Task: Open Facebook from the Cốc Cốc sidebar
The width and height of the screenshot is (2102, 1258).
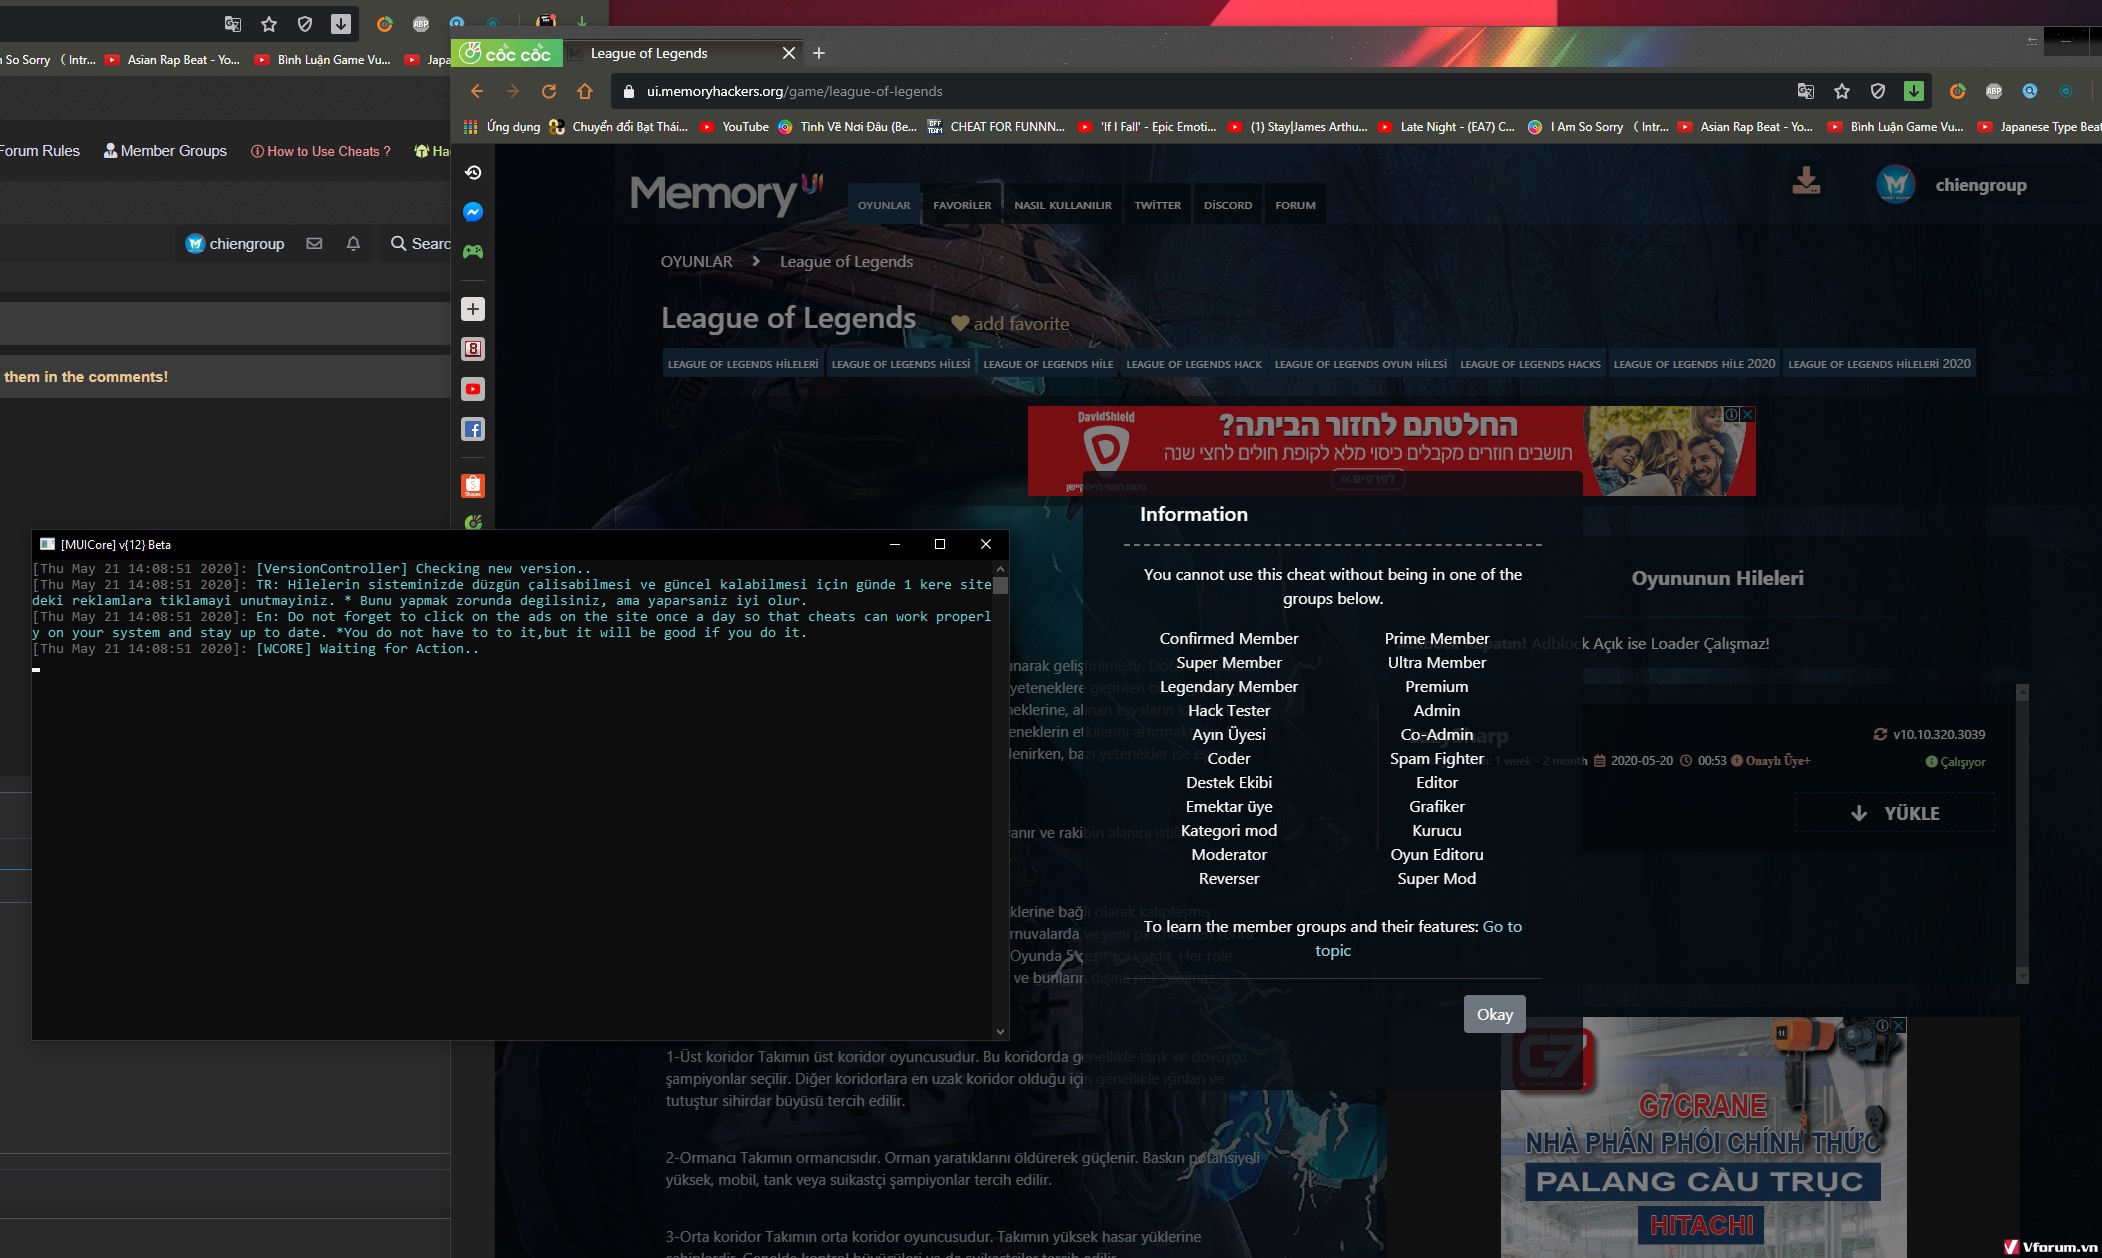Action: [x=473, y=429]
